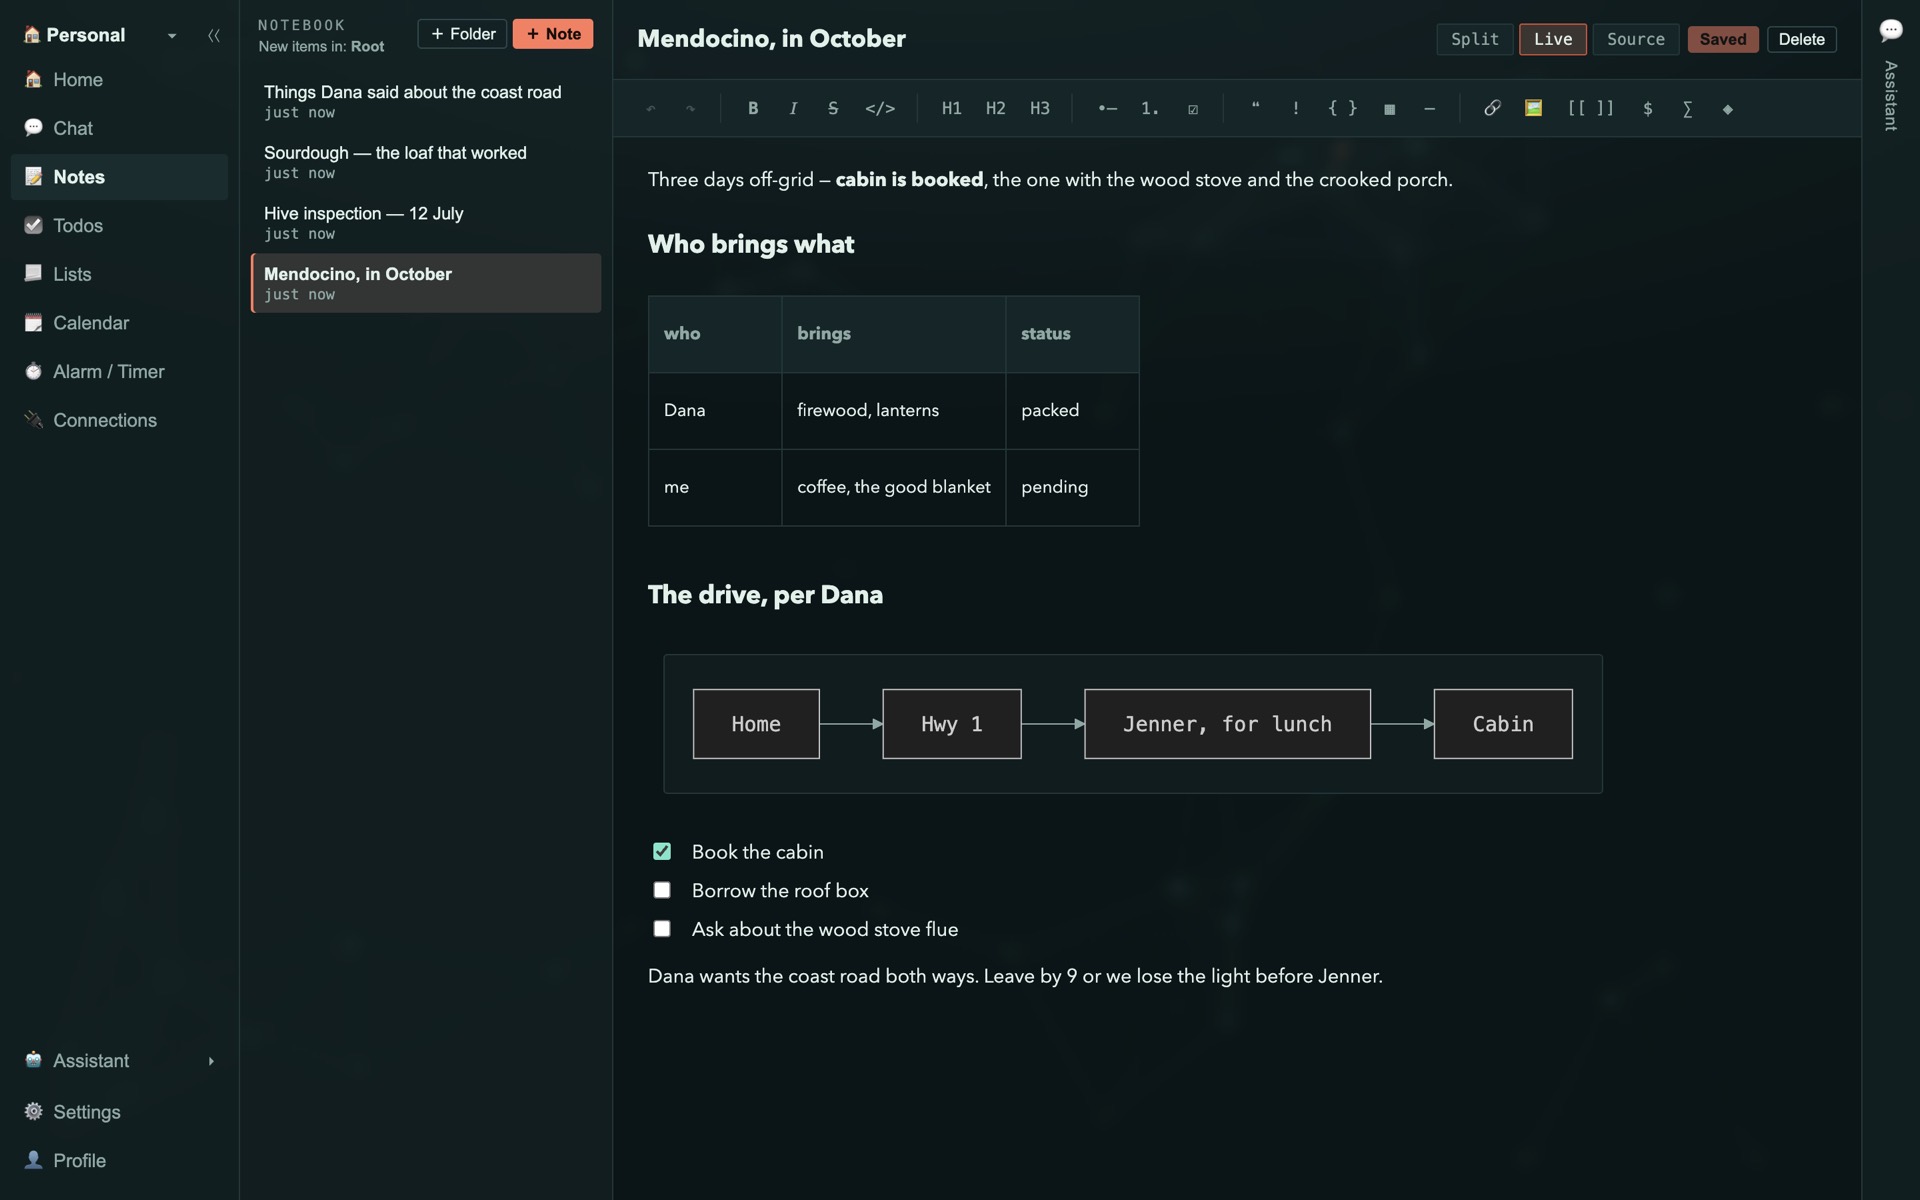The image size is (1920, 1200).
Task: Insert an image from the toolbar
Action: click(1533, 108)
